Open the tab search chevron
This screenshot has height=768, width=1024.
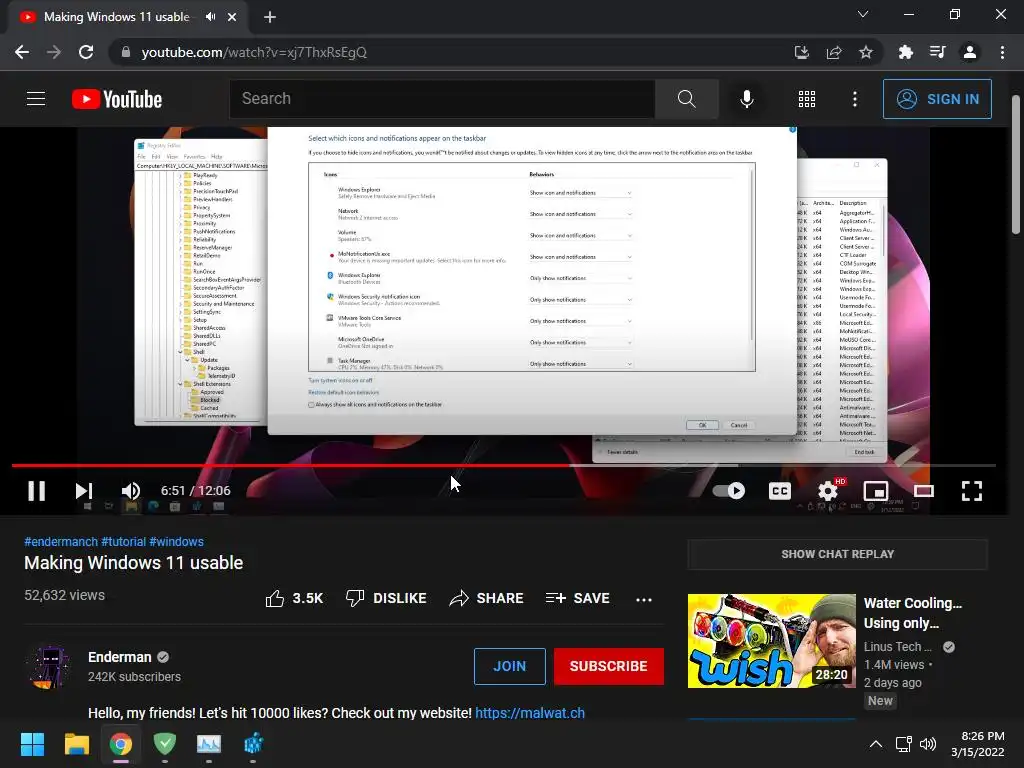pyautogui.click(x=863, y=14)
